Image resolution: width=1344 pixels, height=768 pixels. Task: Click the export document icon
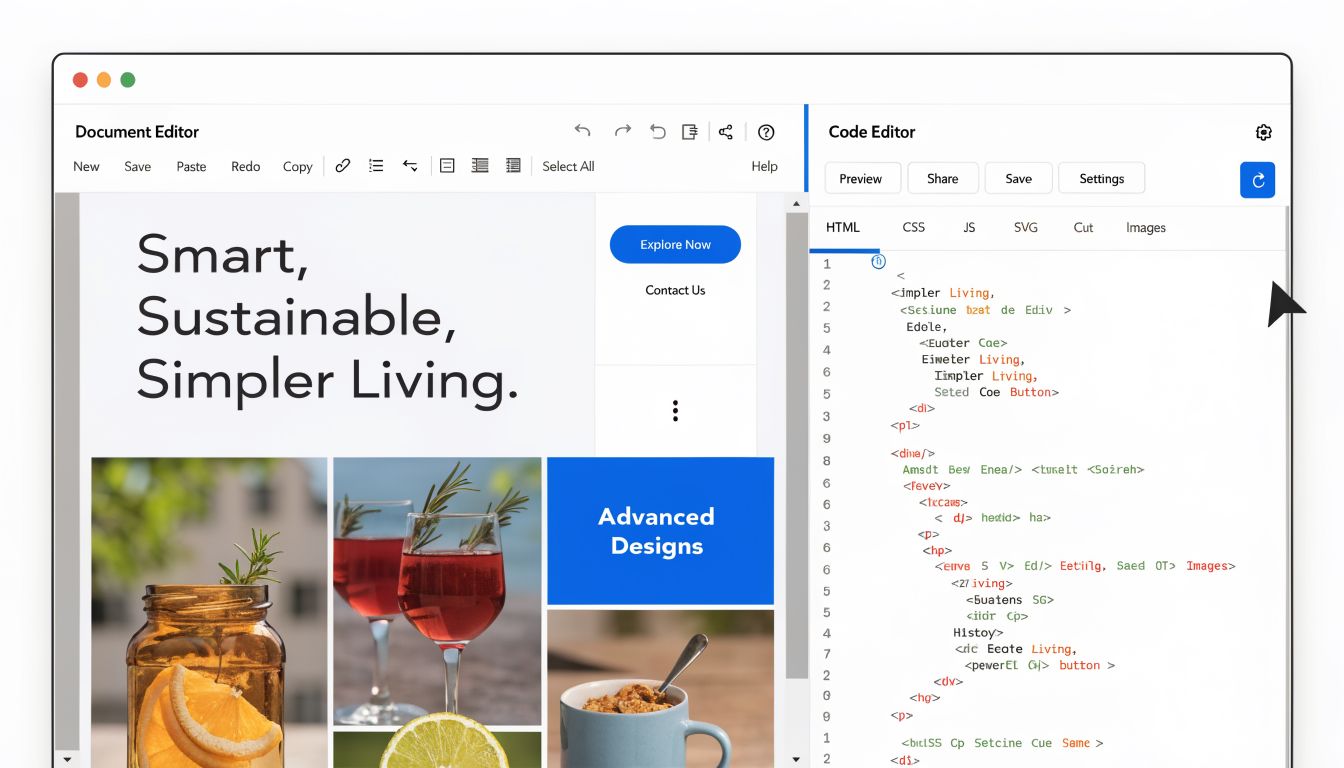click(x=689, y=131)
